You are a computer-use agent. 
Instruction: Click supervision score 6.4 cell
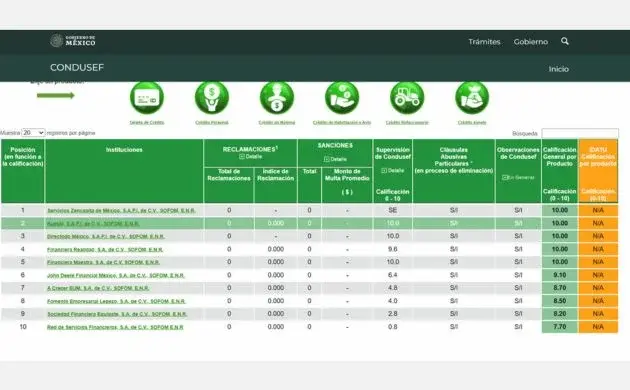coord(393,275)
